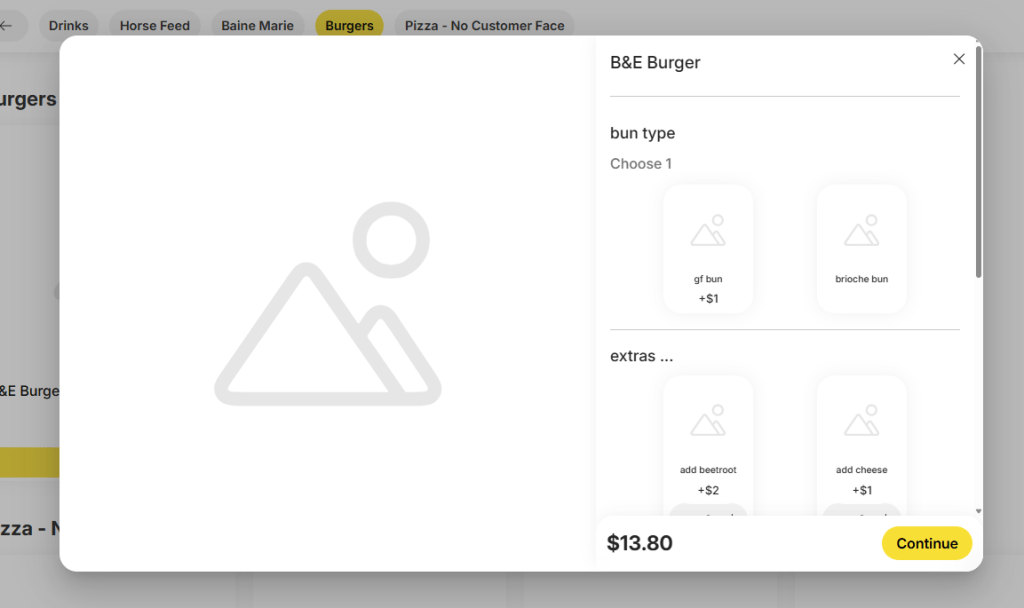
Task: Click the B&E Burger title
Action: (655, 63)
